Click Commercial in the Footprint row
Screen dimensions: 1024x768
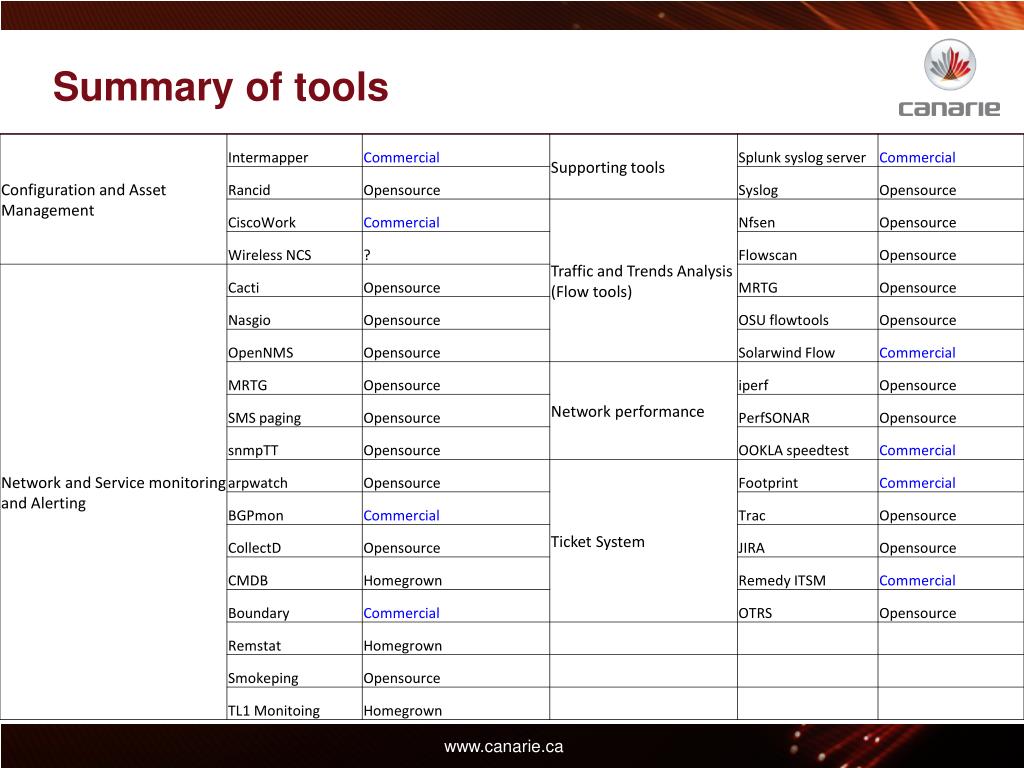pos(917,483)
